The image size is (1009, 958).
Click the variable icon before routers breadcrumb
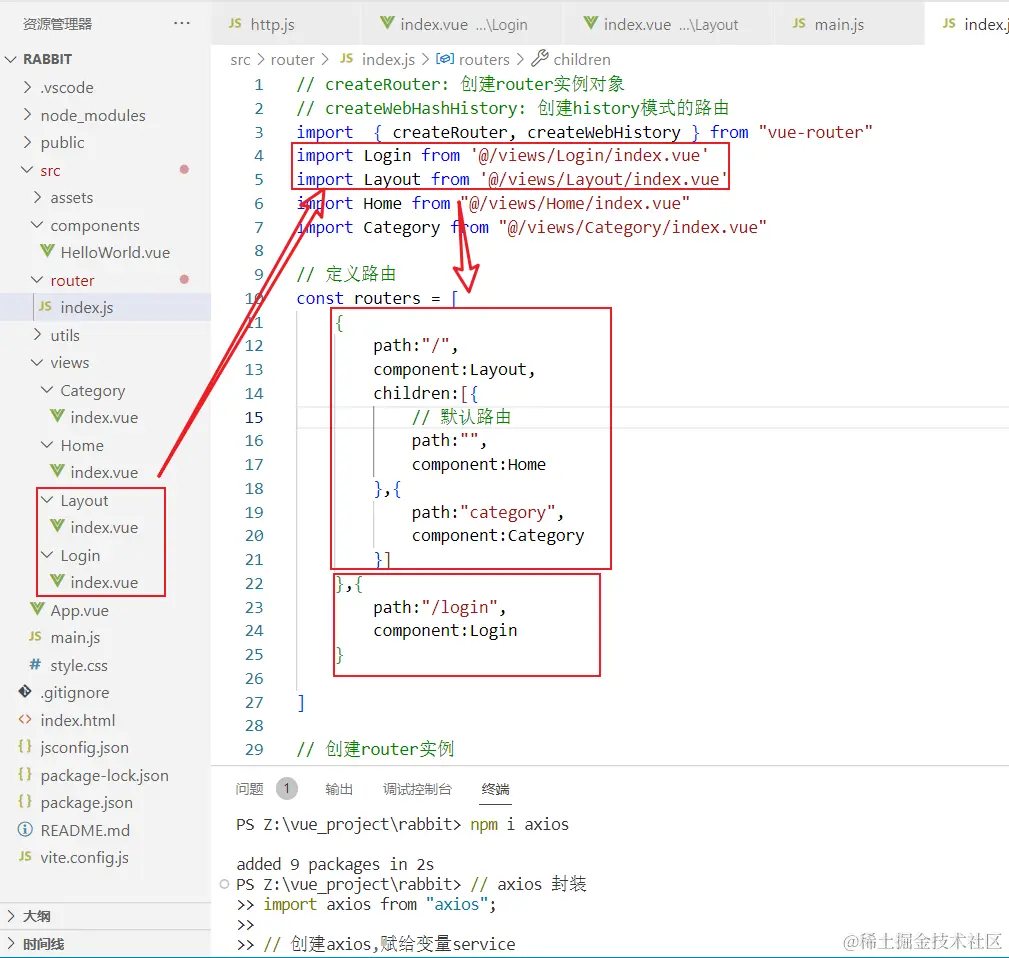[445, 59]
